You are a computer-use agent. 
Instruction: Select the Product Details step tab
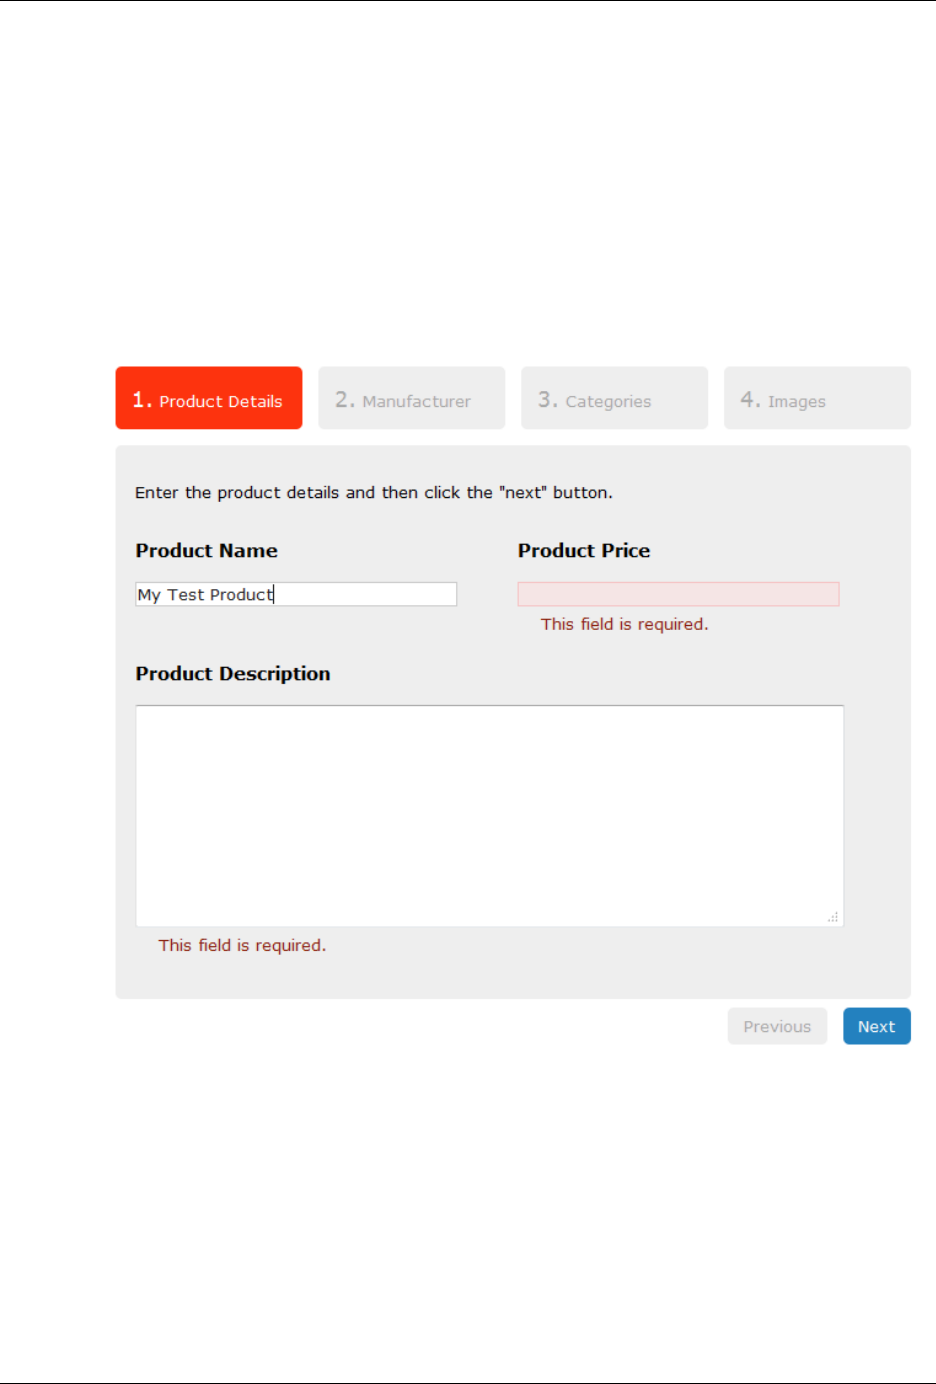(208, 398)
